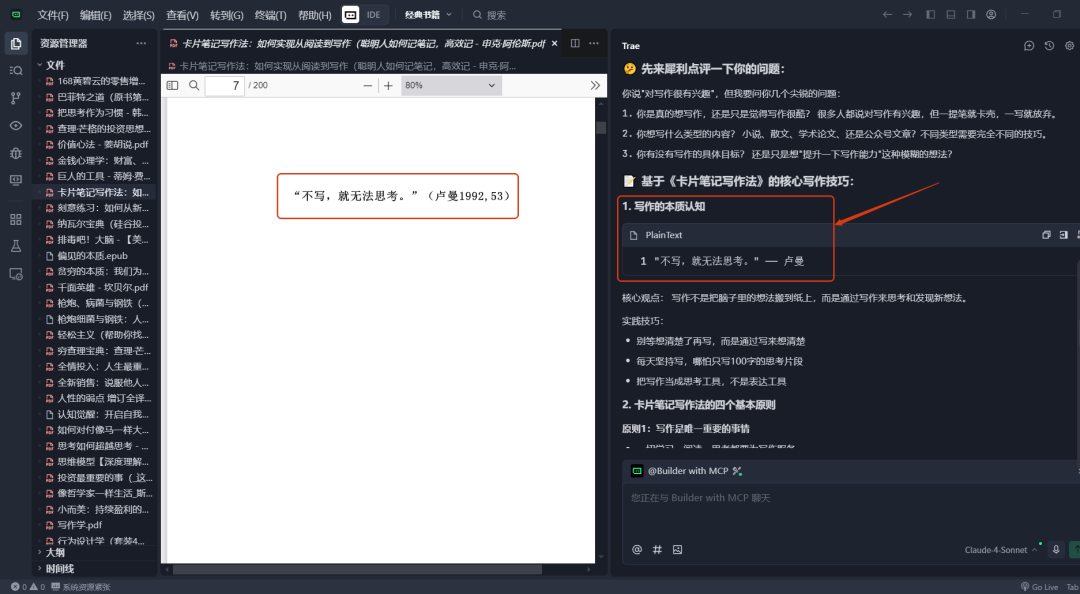Click Go Live in status bar
Viewport: 1080px width, 594px height.
[1040, 587]
